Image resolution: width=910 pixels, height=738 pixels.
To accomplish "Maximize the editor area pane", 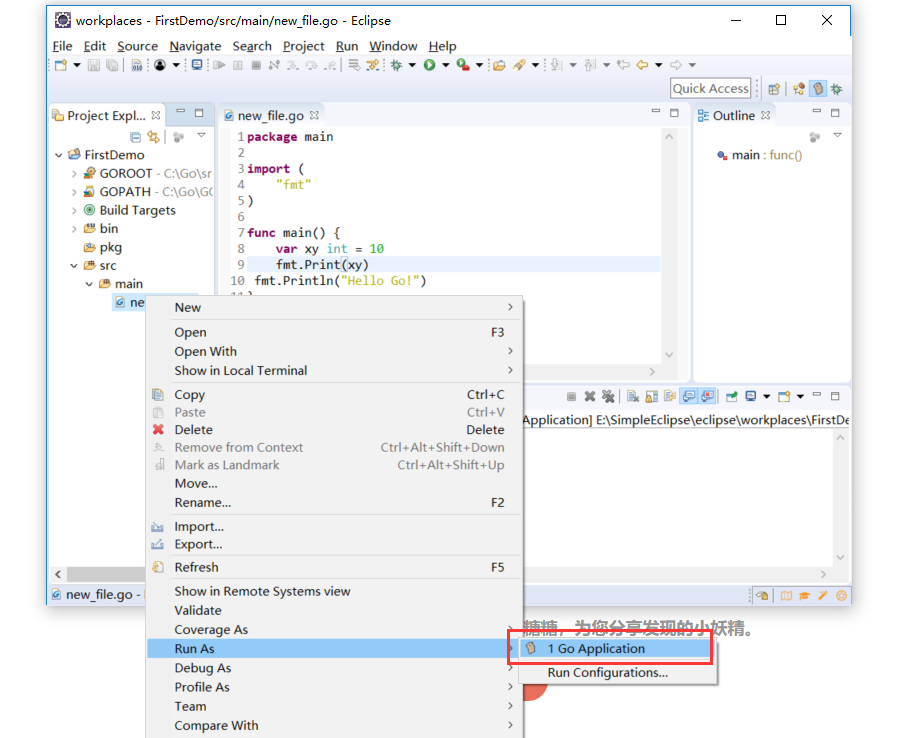I will click(674, 113).
